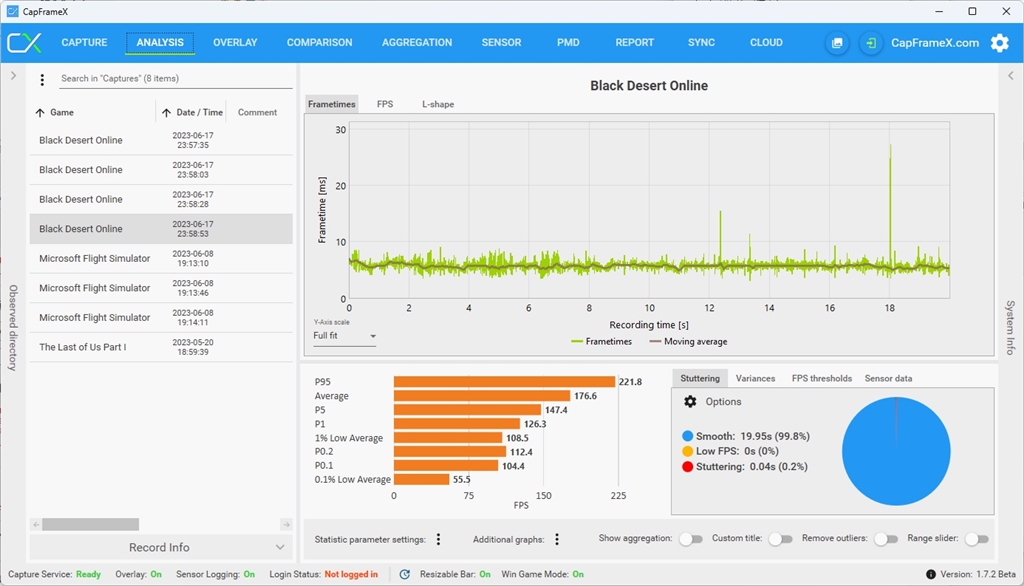
Task: Switch to the FPS graph tab
Action: pos(385,105)
